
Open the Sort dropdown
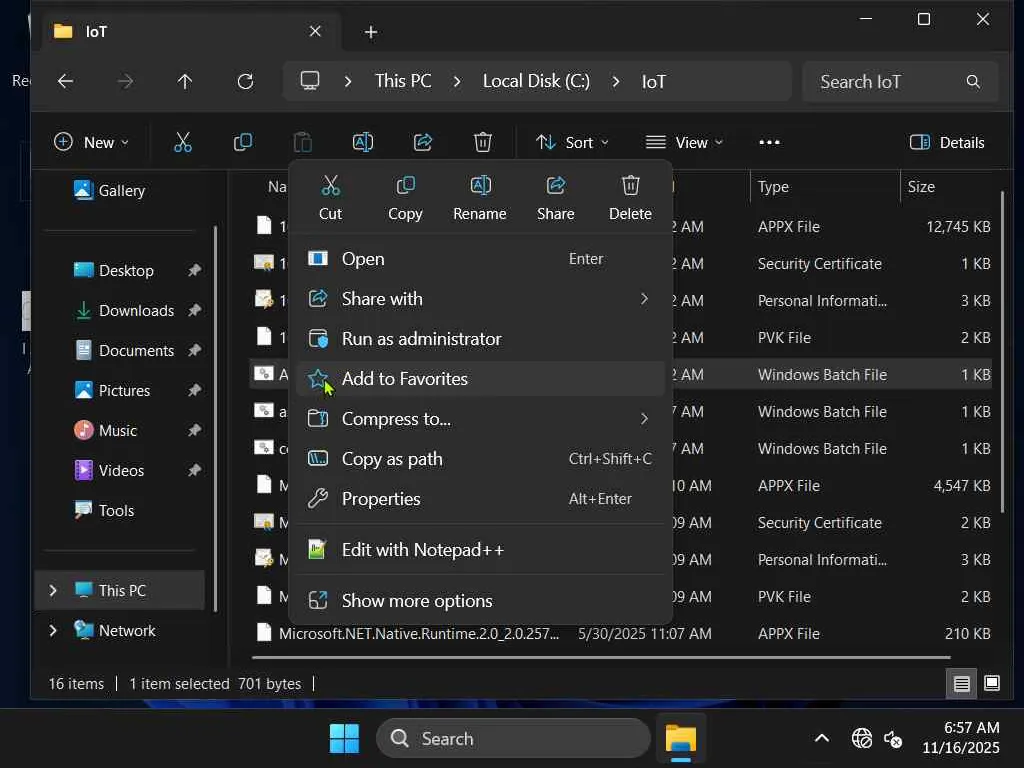click(572, 142)
